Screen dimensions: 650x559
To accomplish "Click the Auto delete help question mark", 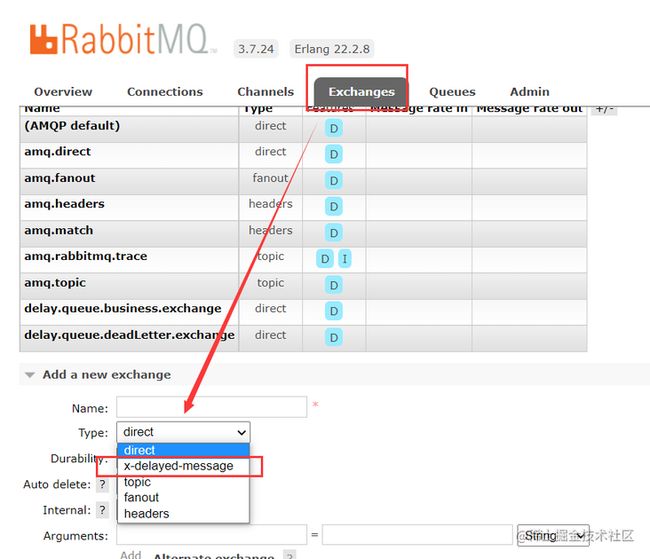I will [x=102, y=484].
